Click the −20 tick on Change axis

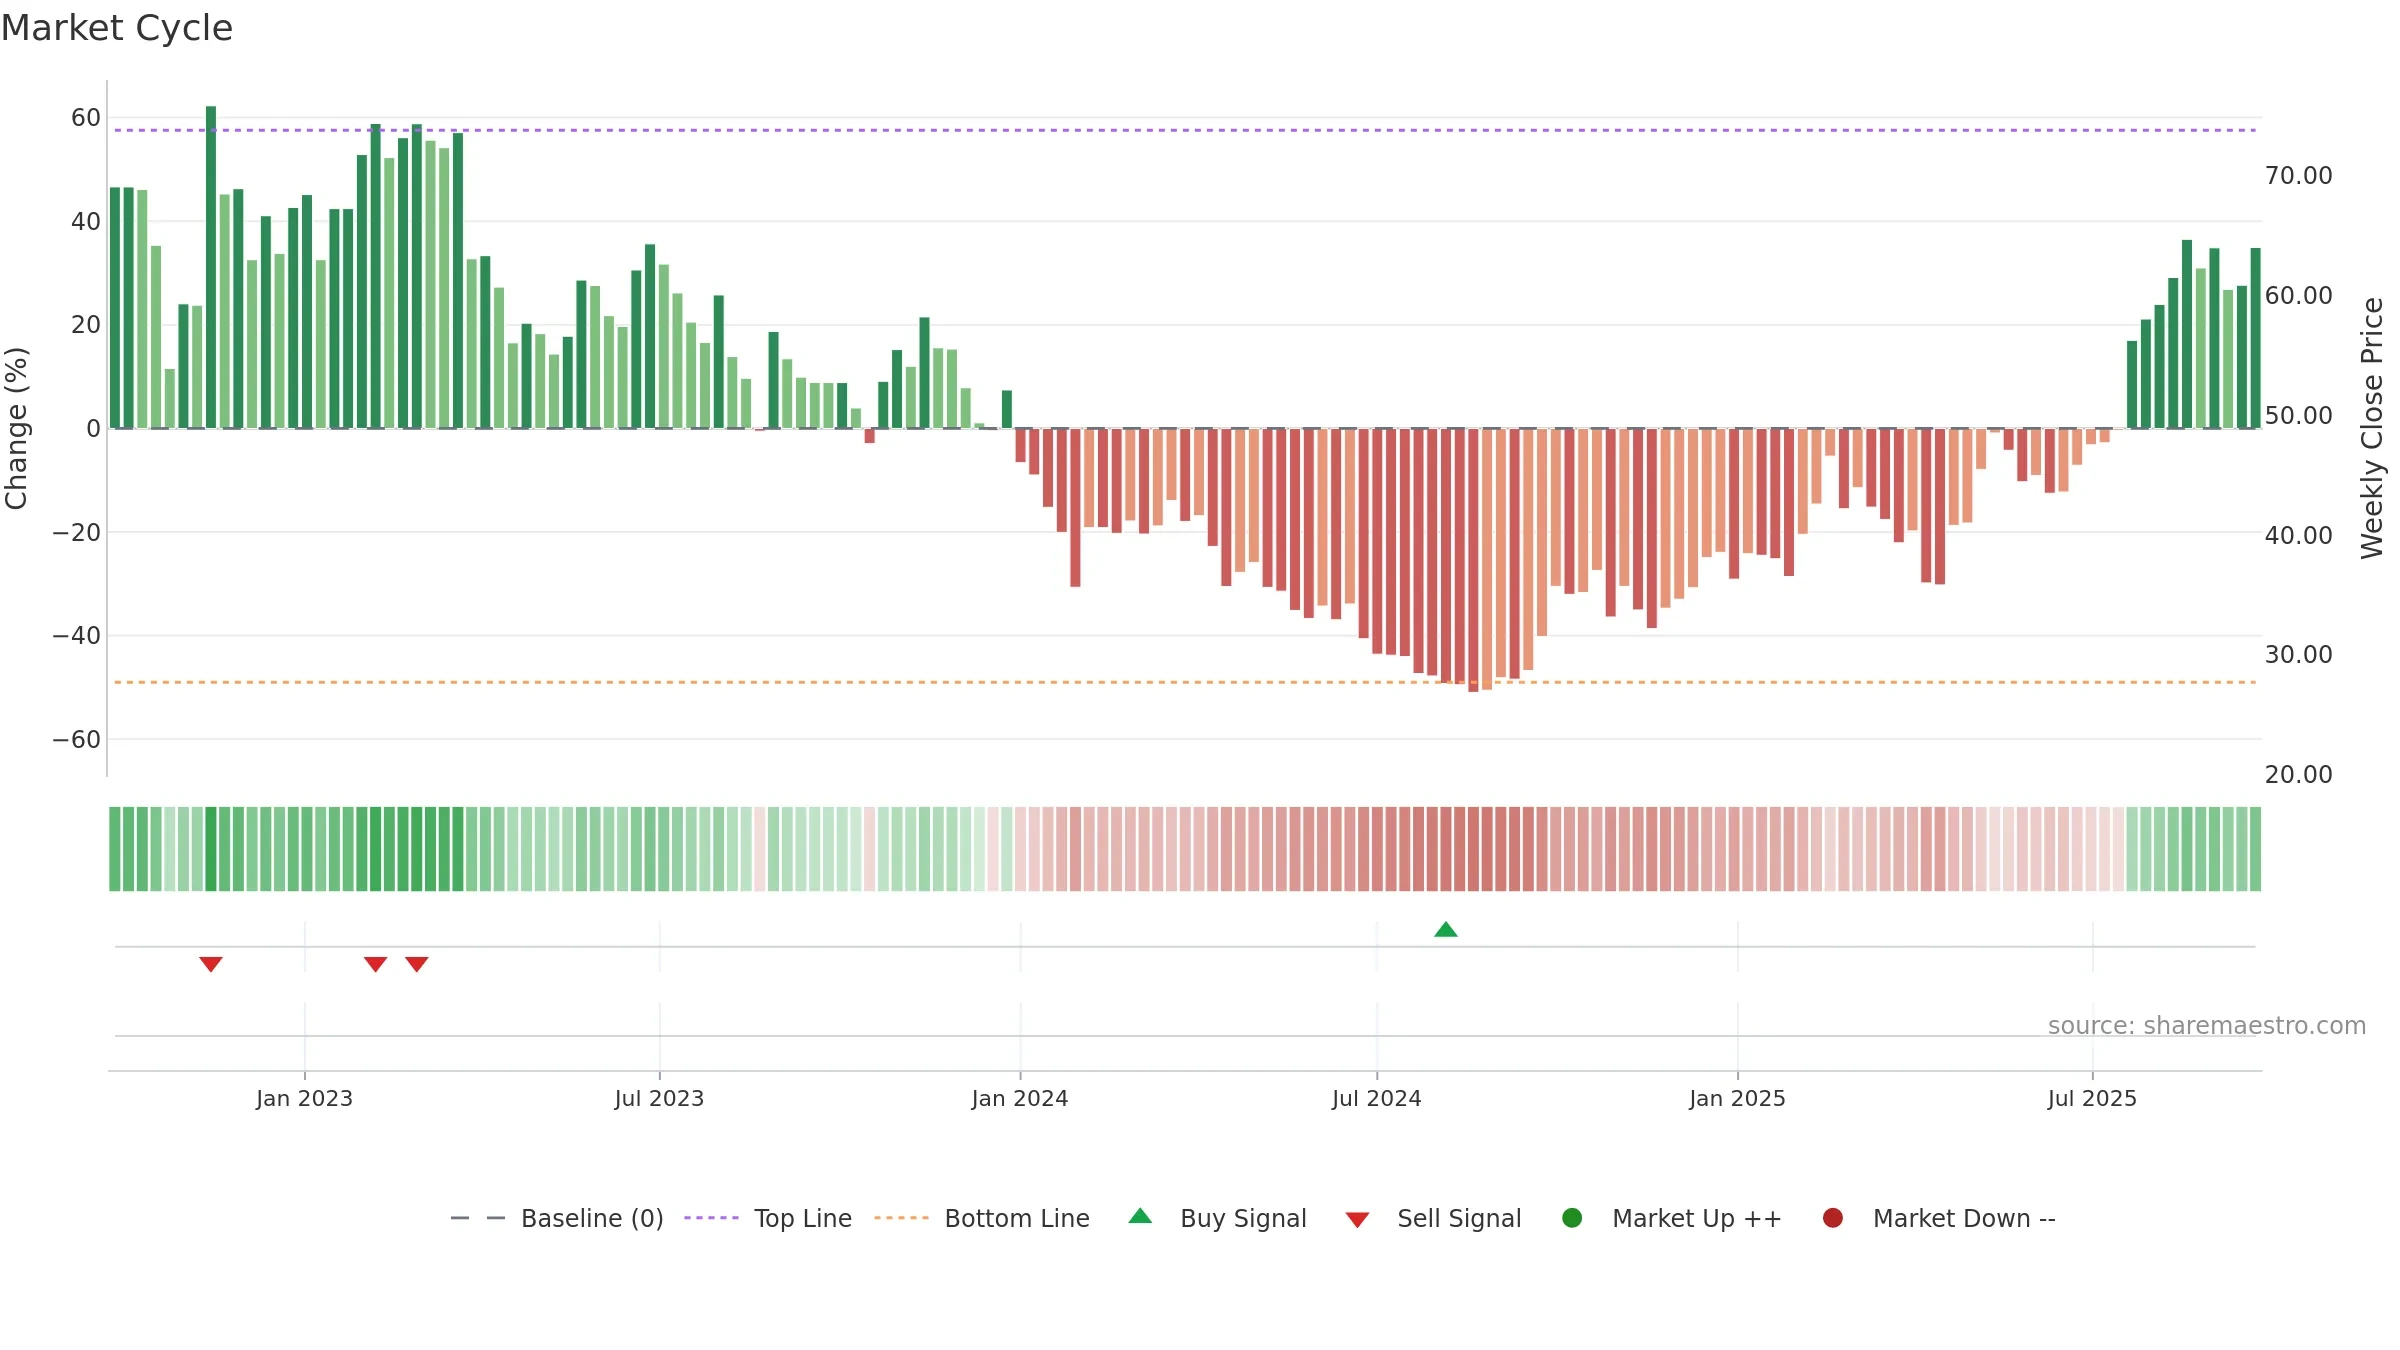(77, 533)
